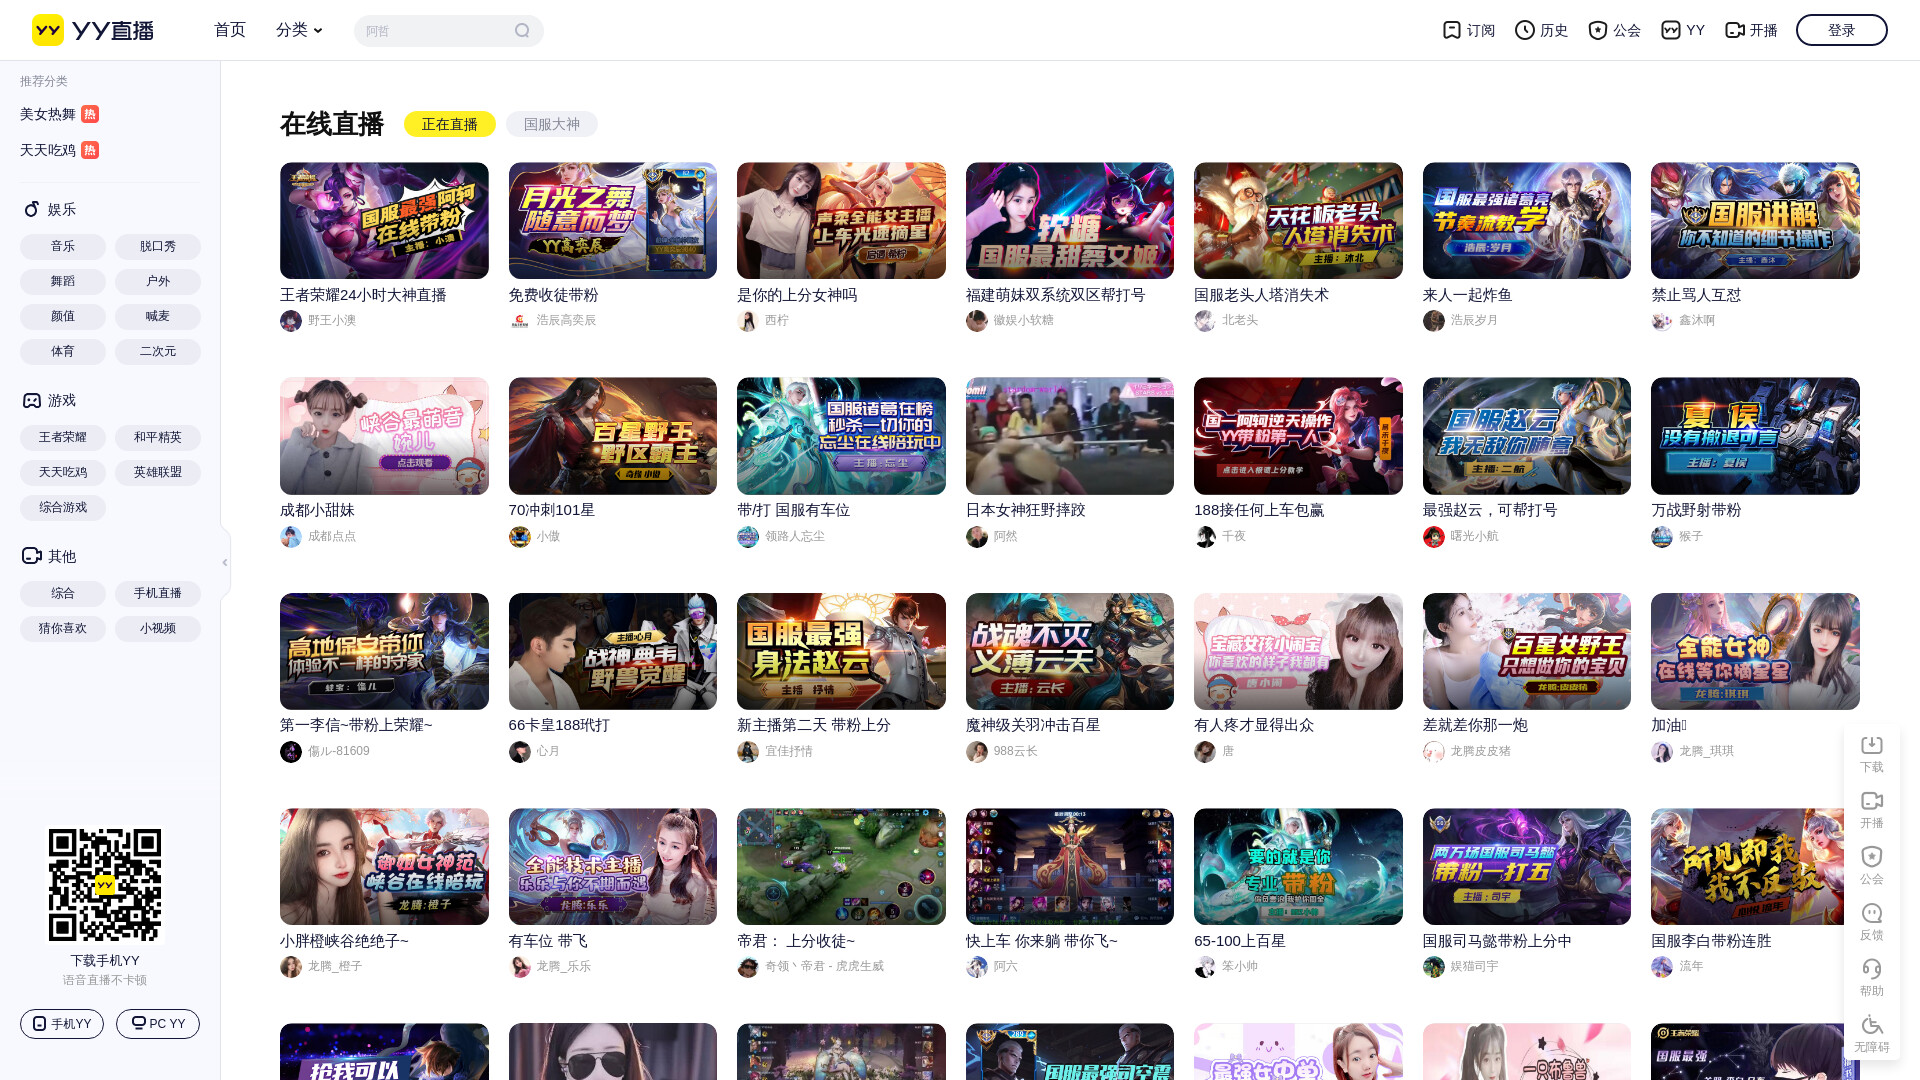Image resolution: width=1920 pixels, height=1080 pixels.
Task: Click the 娱乐 section heading icon
Action: [32, 209]
